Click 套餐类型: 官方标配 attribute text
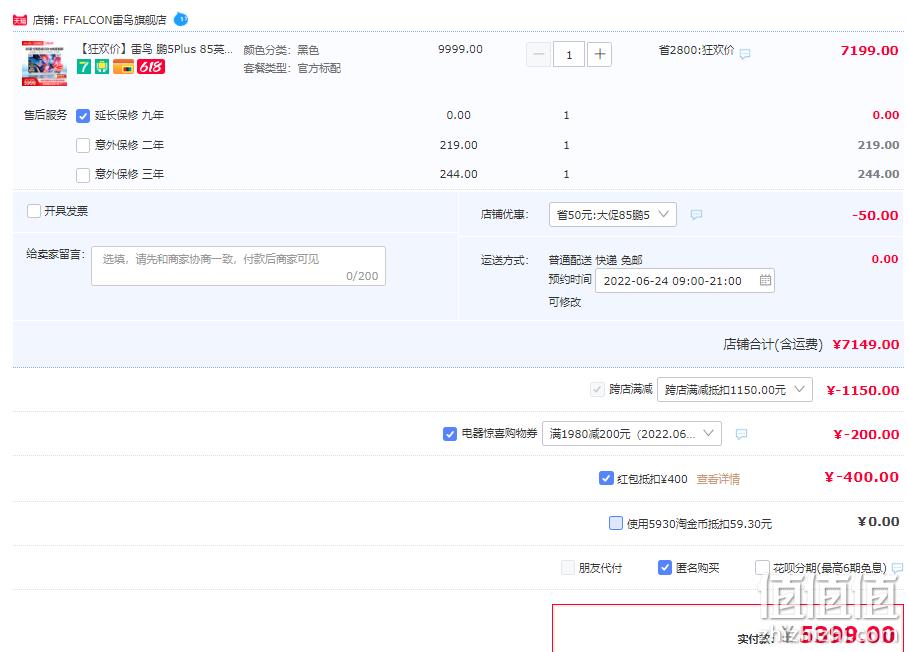Viewport: 908px width, 652px height. 292,68
